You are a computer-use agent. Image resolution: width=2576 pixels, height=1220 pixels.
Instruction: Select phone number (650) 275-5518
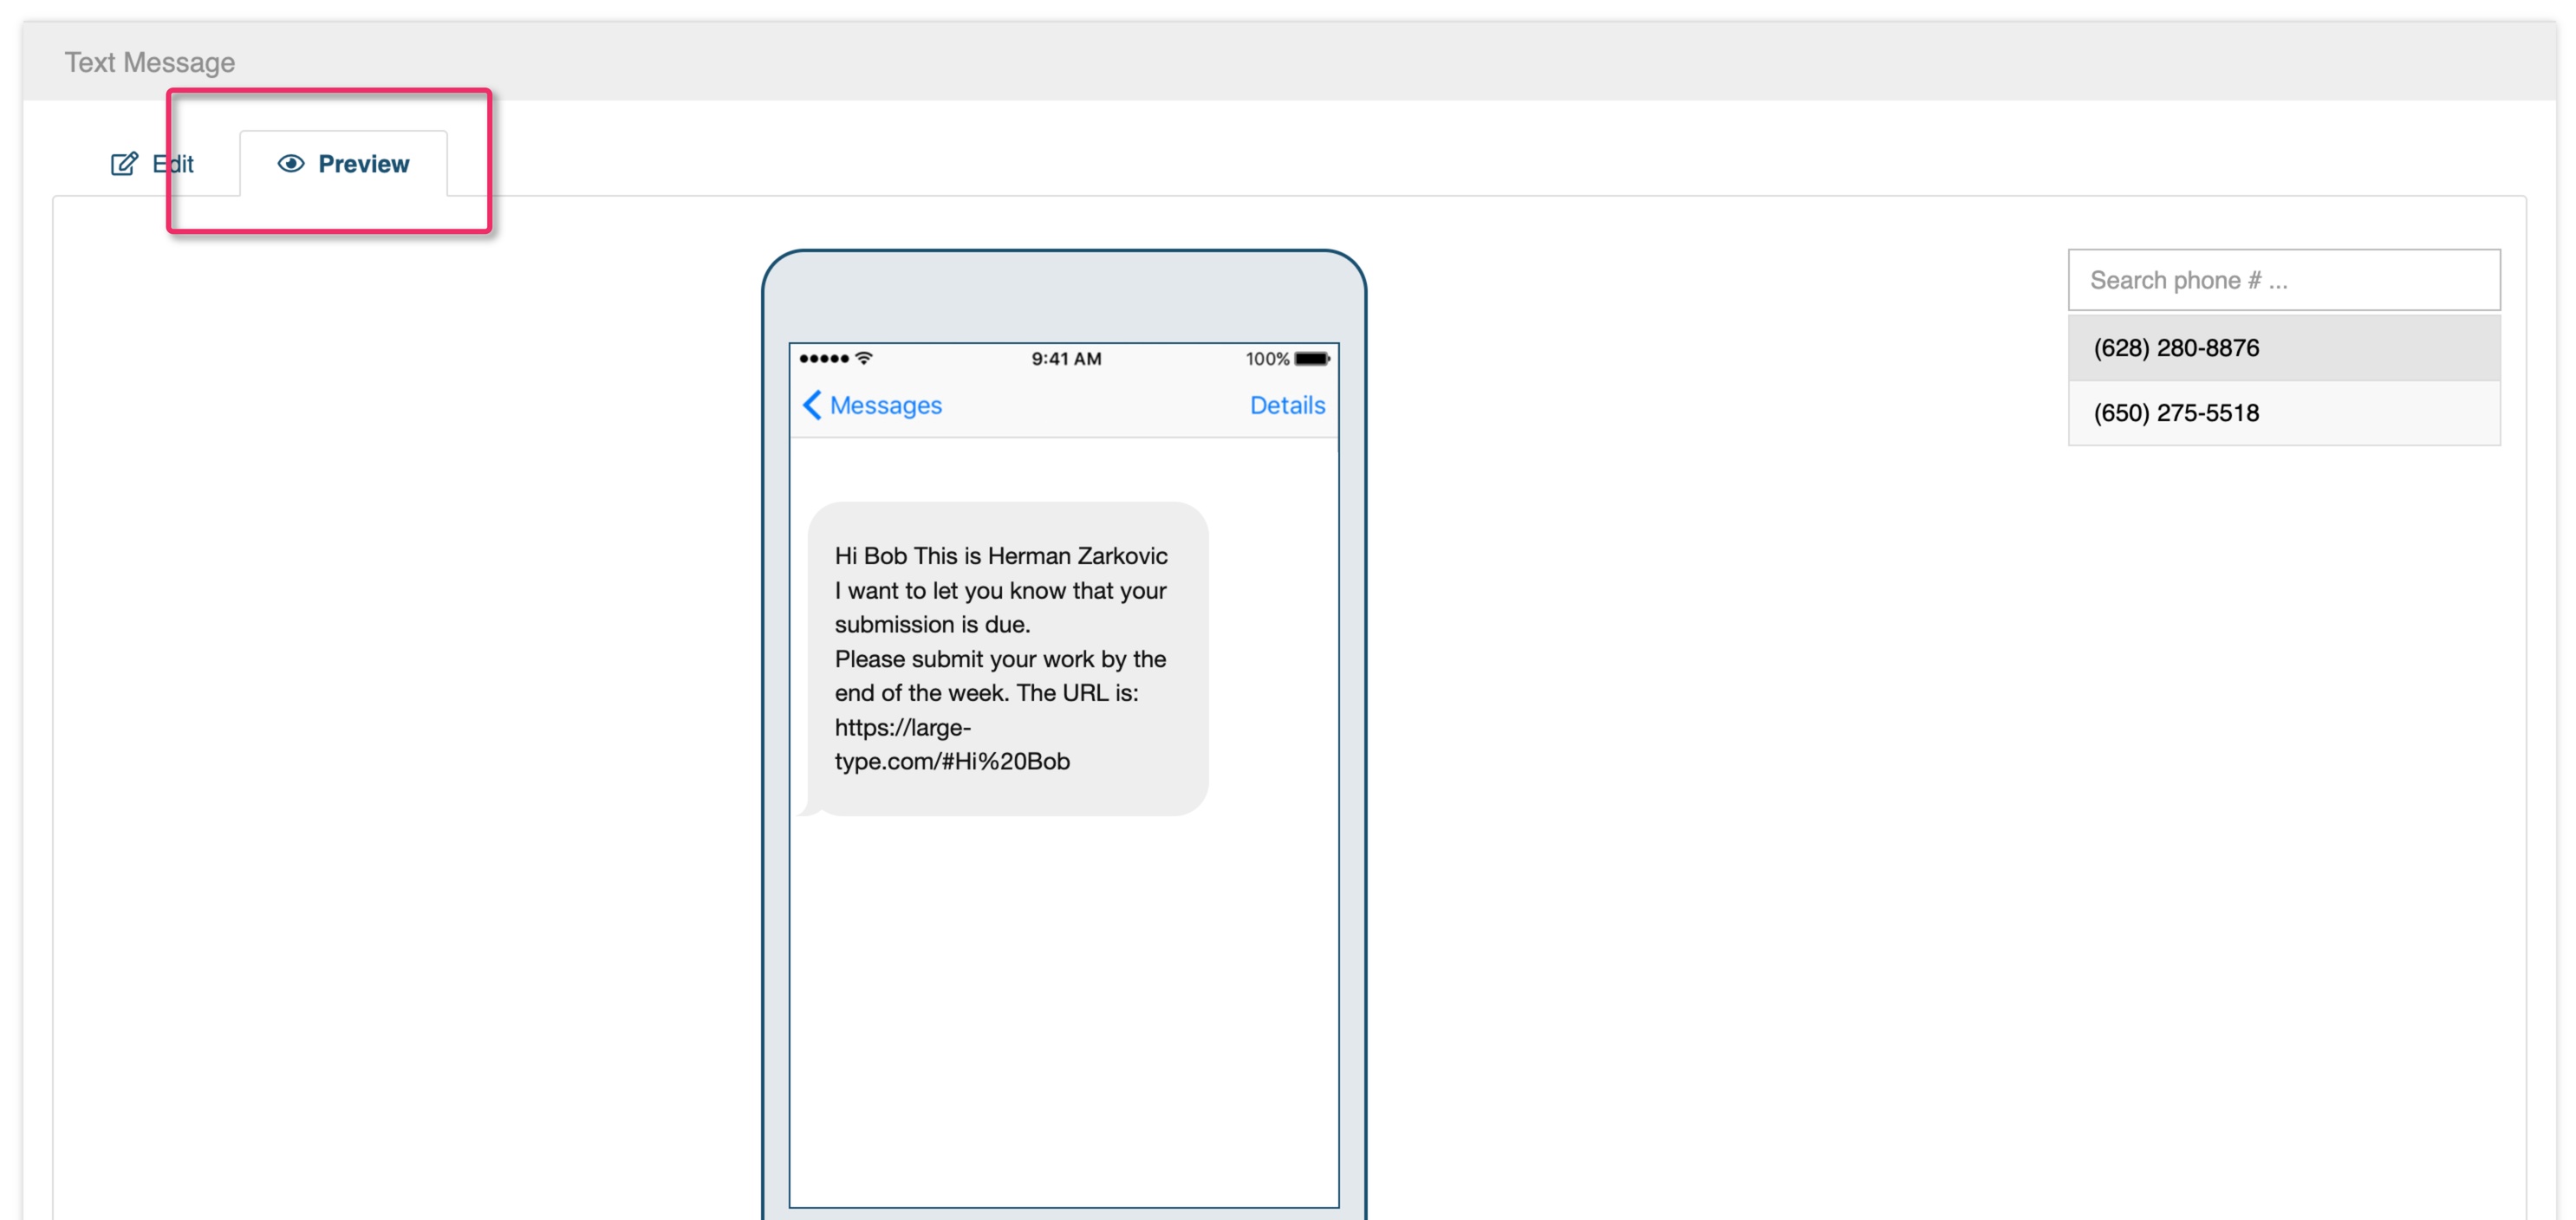click(x=2284, y=413)
